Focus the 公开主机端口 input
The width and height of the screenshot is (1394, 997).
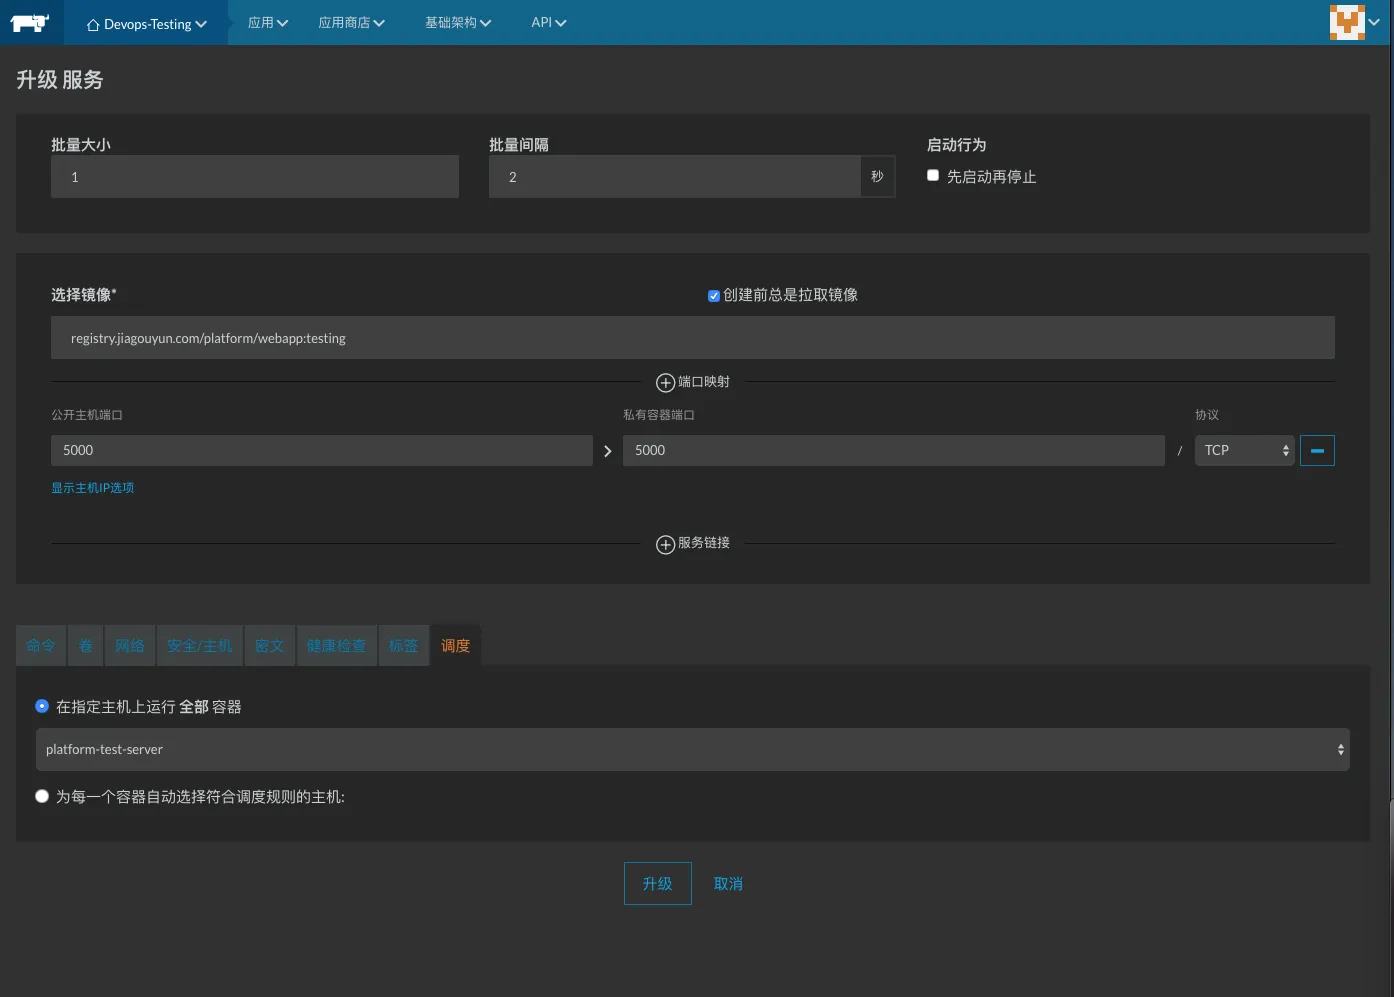[x=322, y=450]
